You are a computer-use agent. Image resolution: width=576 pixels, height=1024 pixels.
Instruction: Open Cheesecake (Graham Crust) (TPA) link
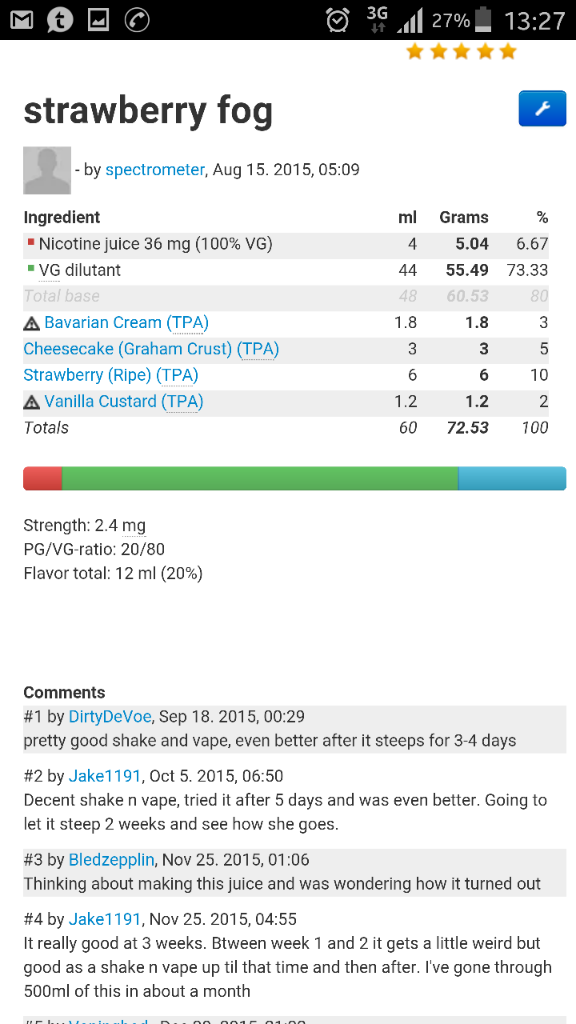152,349
